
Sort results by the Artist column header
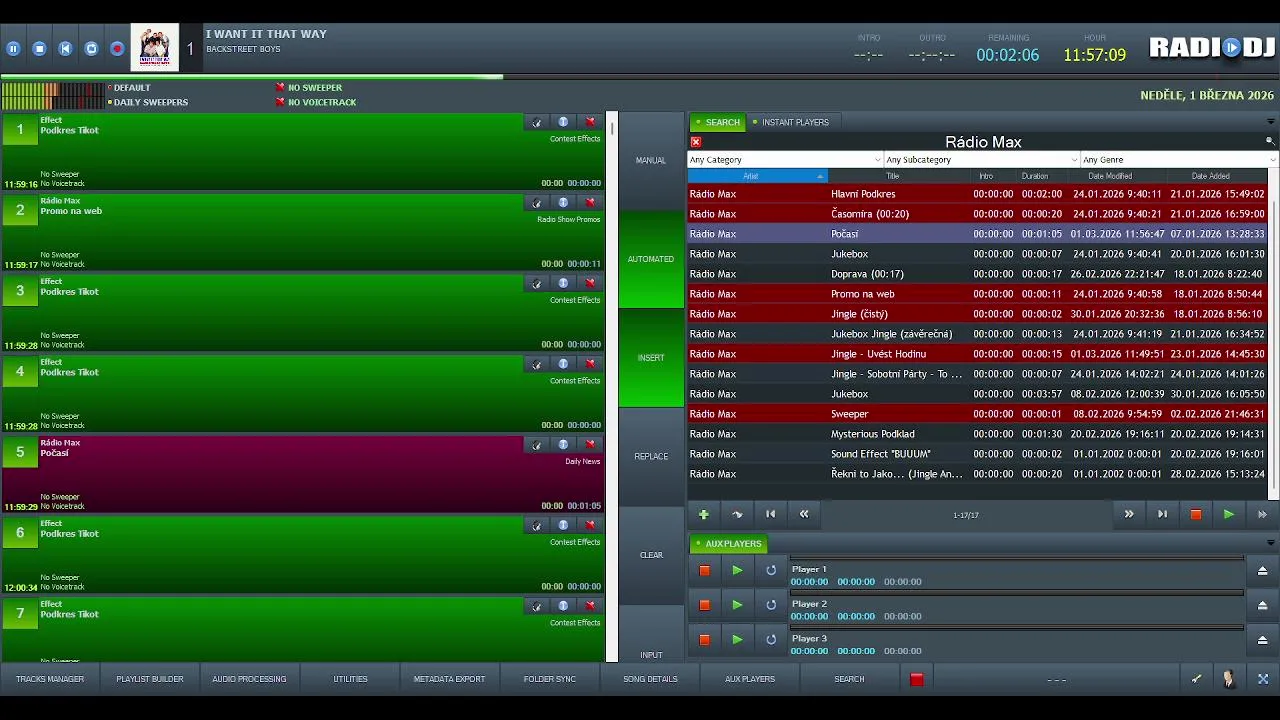757,176
